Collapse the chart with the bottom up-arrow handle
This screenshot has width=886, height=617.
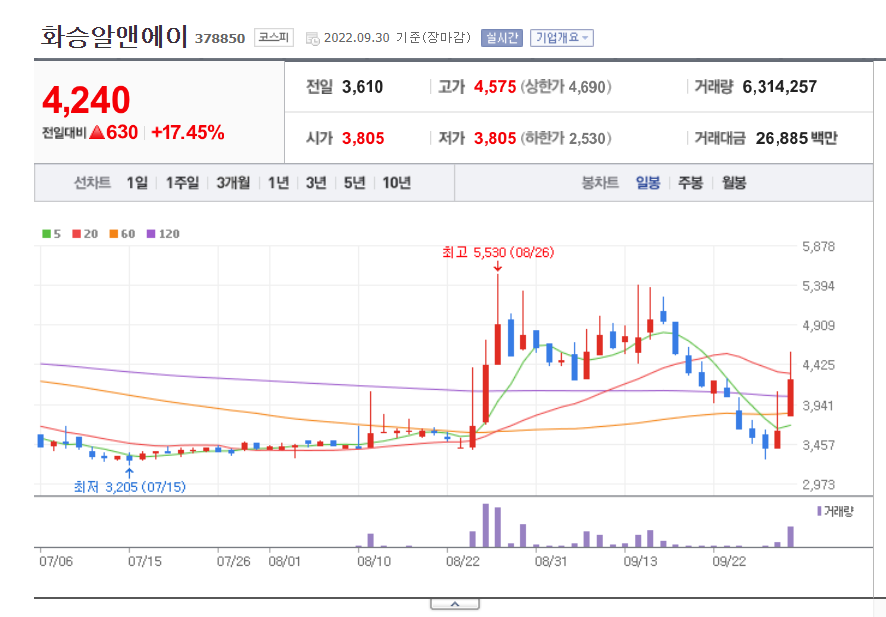tap(455, 604)
